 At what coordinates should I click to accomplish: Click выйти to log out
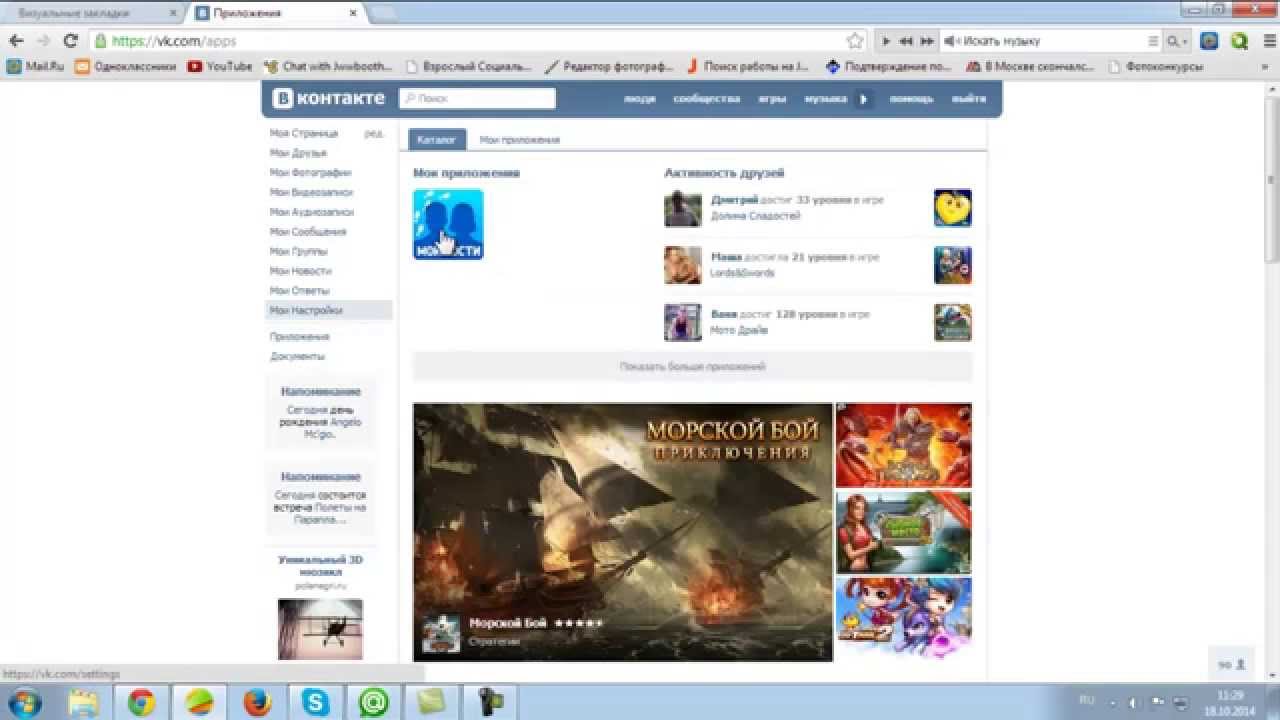point(968,99)
